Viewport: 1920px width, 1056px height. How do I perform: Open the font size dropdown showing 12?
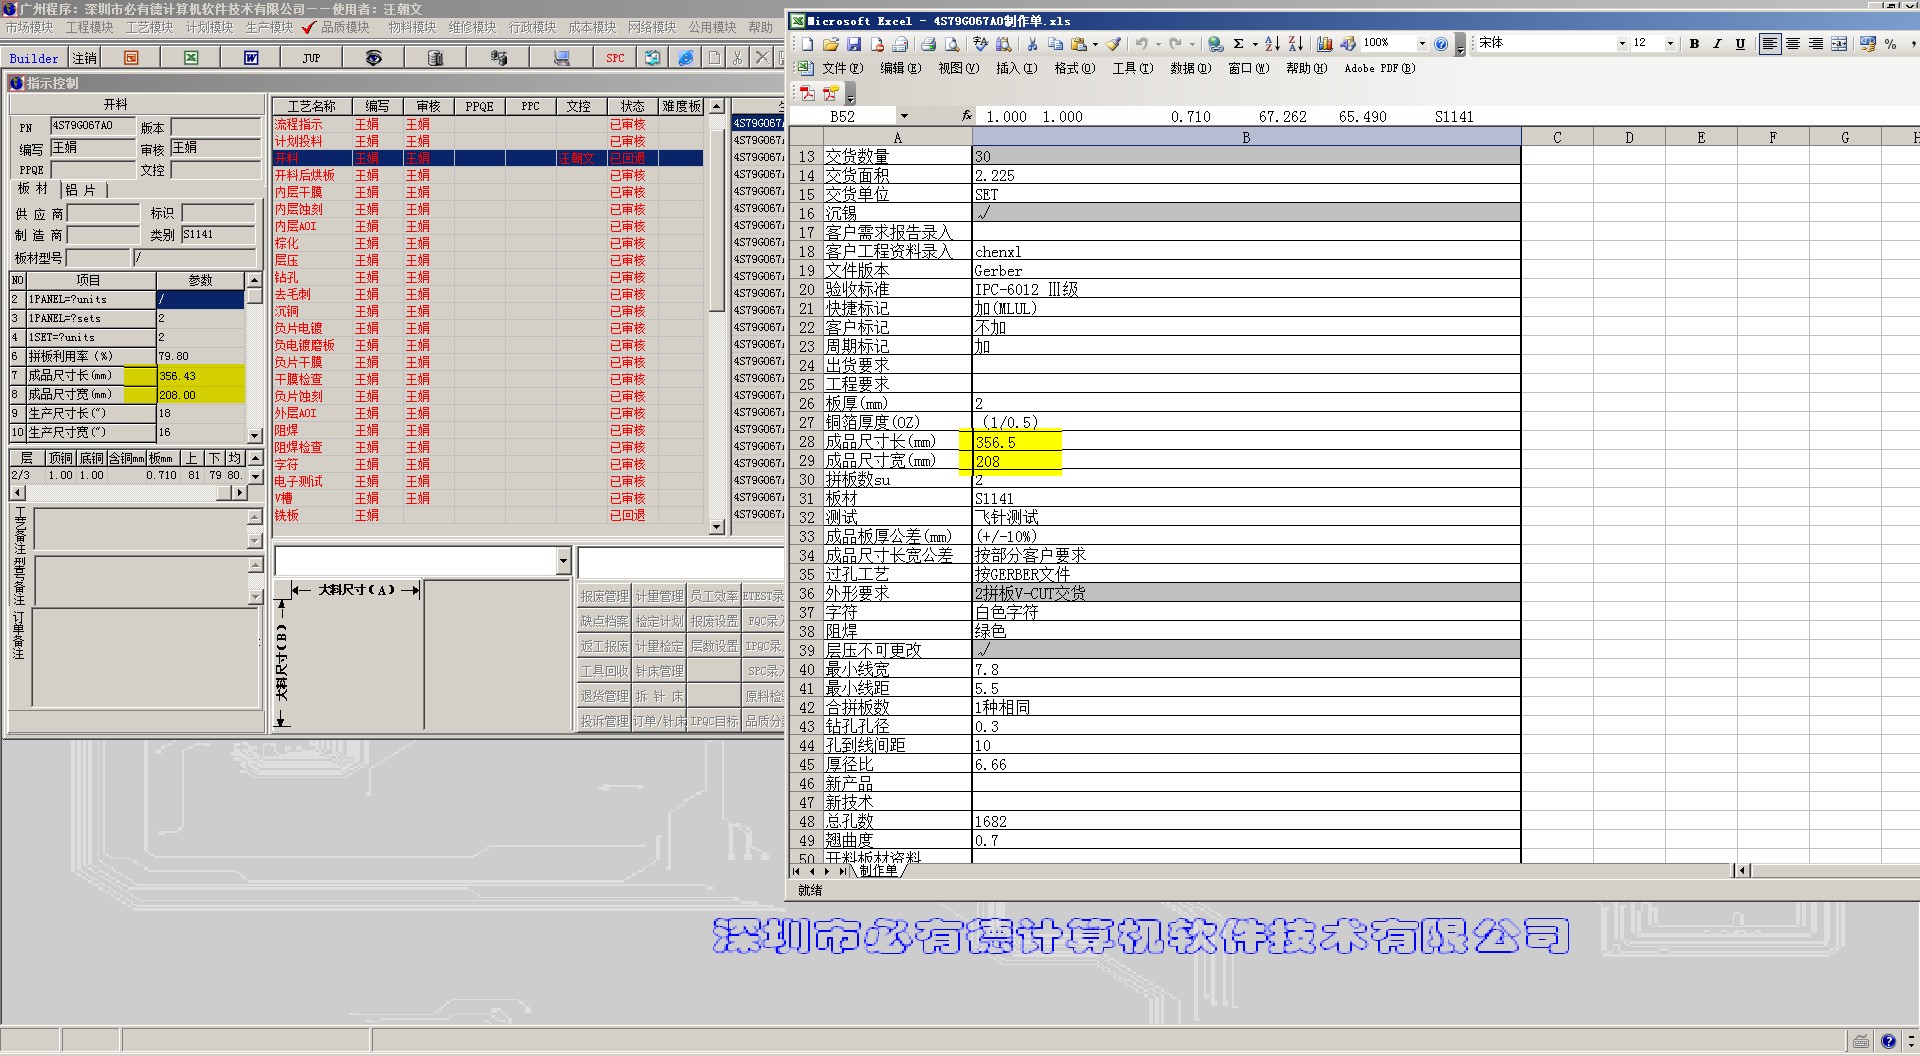click(1669, 44)
